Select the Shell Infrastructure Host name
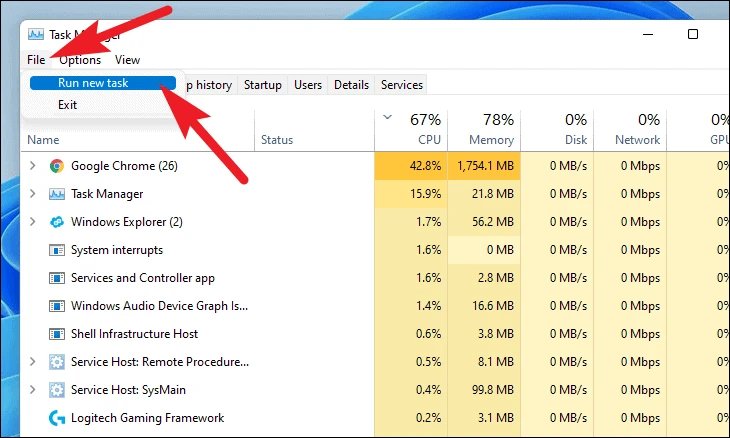 tap(135, 334)
